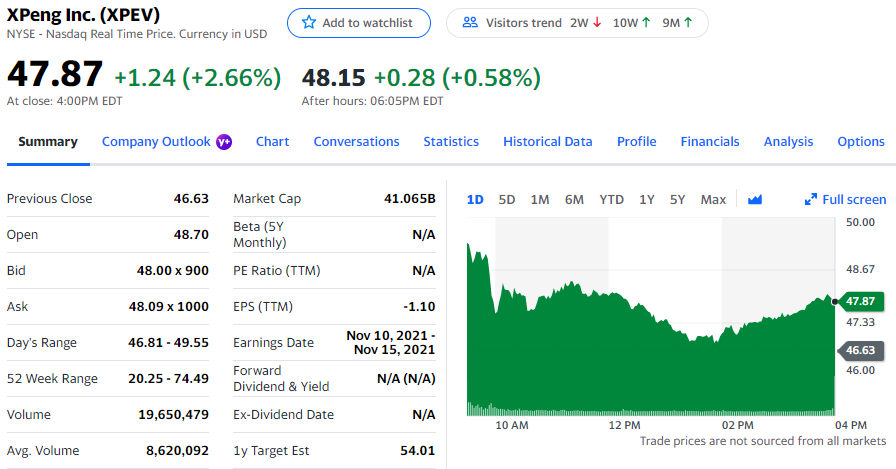
Task: Open the Company Outlook tab
Action: (x=156, y=142)
